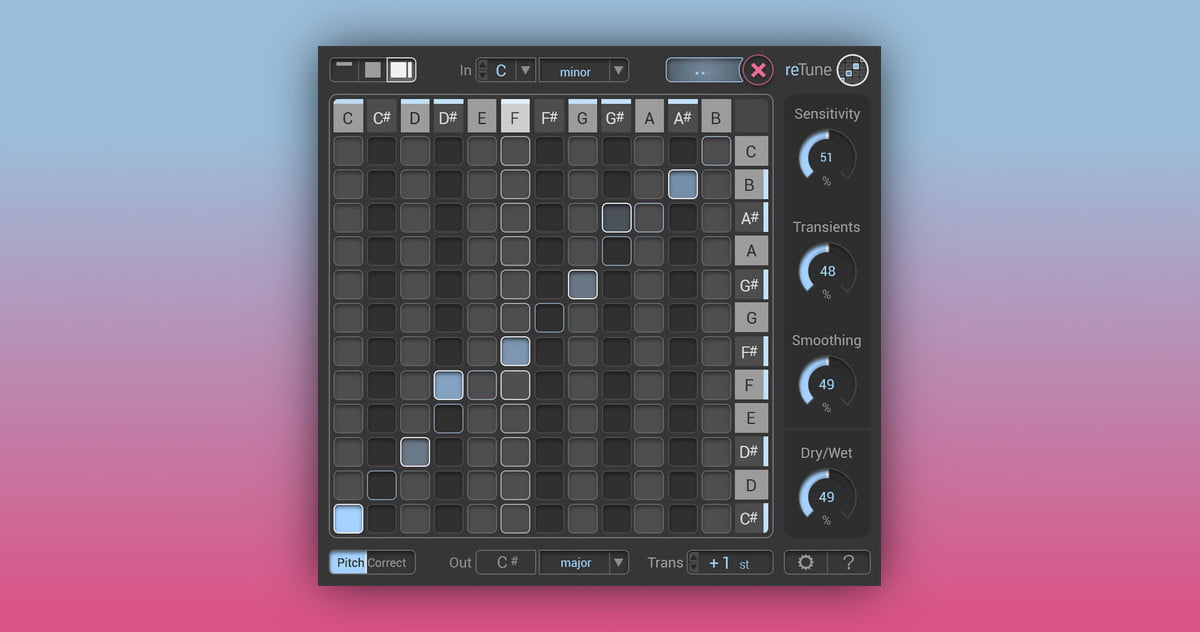This screenshot has width=1200, height=632.
Task: Toggle the F# input note key
Action: point(549,117)
